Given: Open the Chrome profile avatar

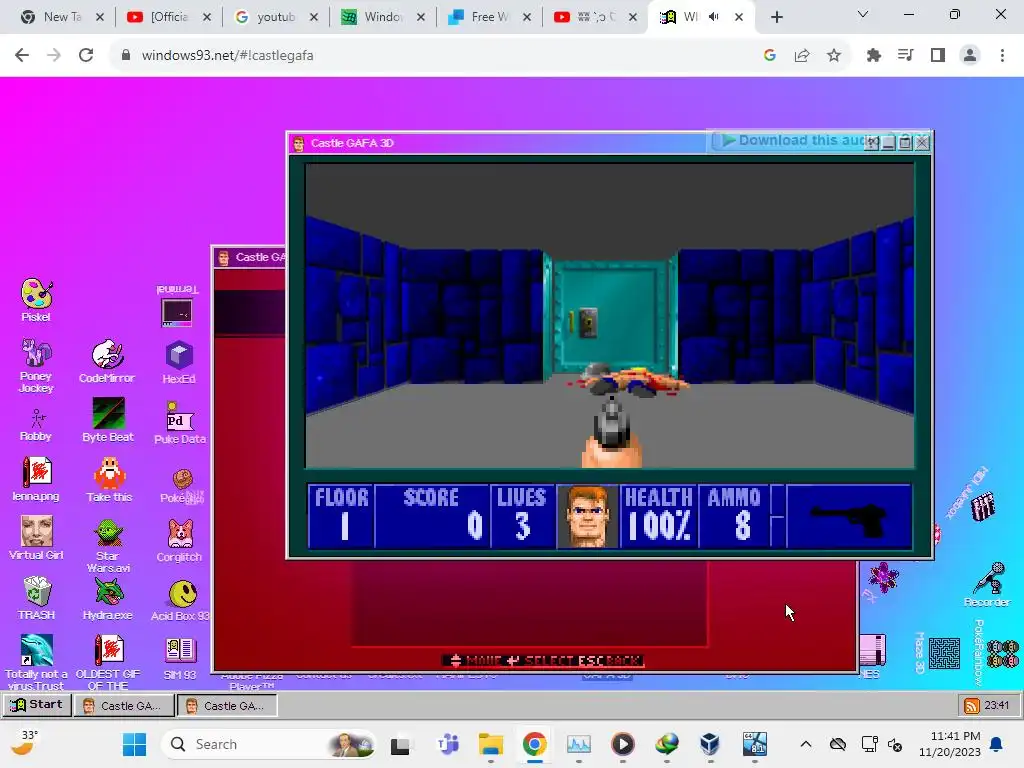Looking at the screenshot, I should tap(970, 56).
